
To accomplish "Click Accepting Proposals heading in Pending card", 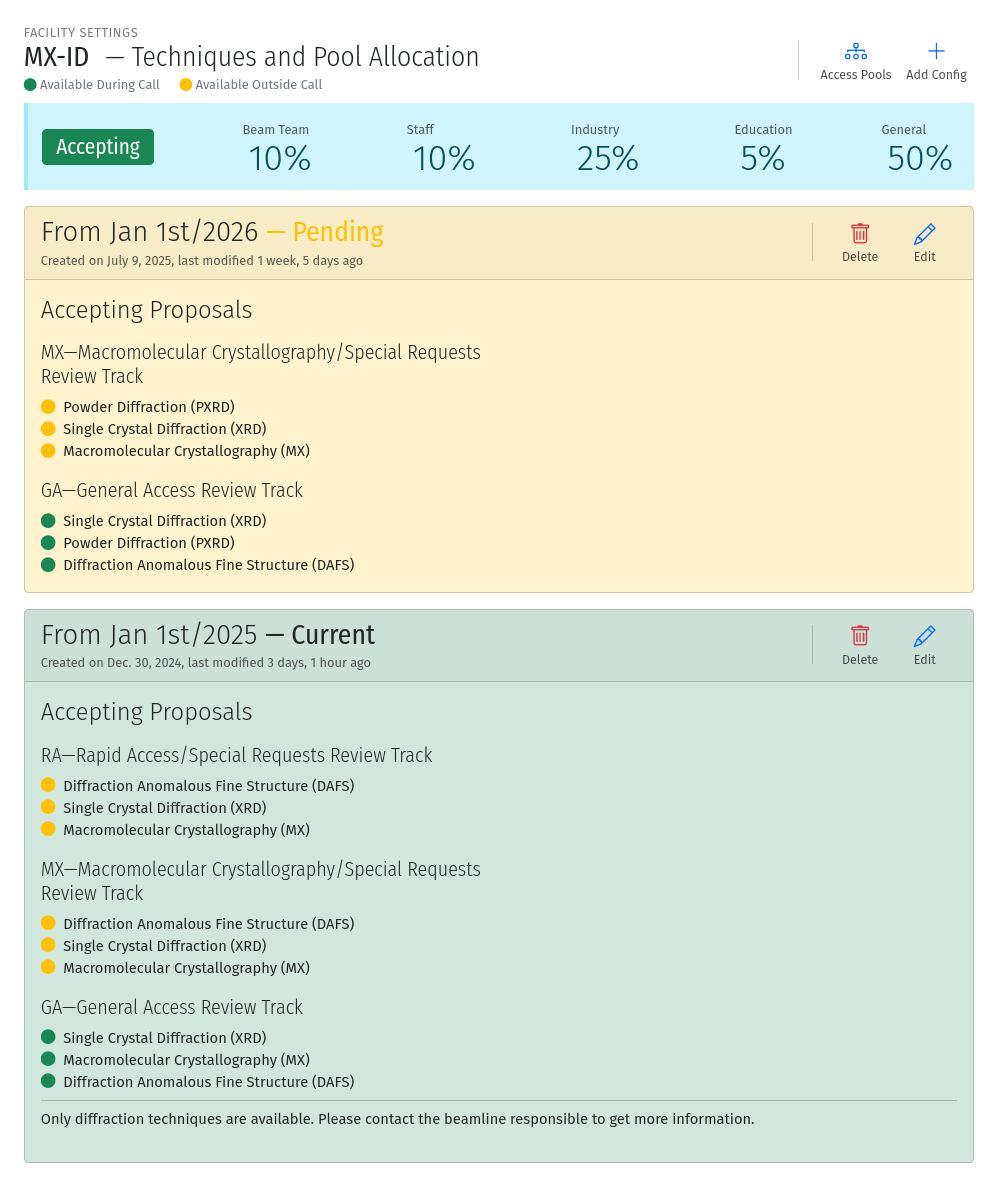I will [x=146, y=310].
